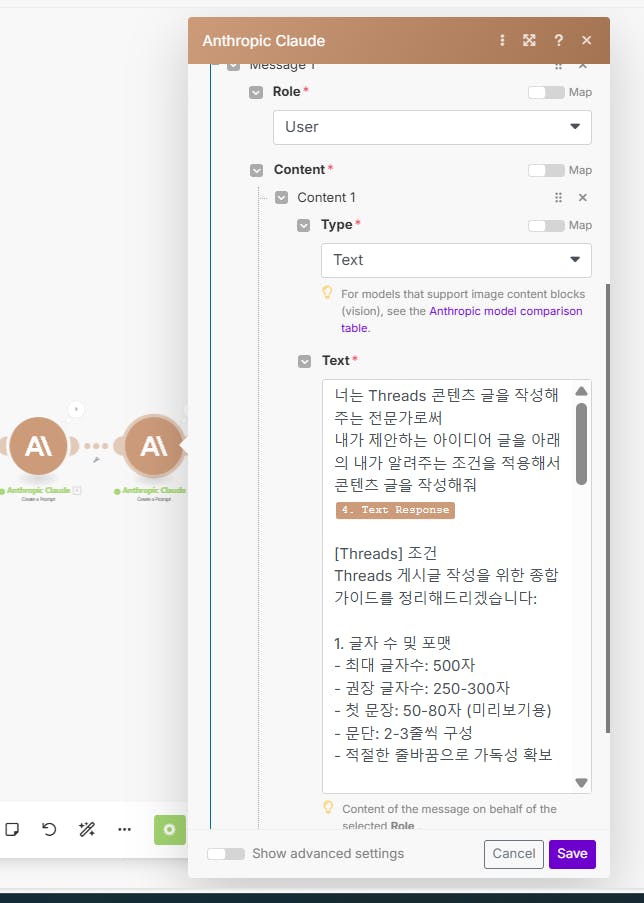Click the undo arrow in the toolbar
Screen dimensions: 644x903
coord(49,829)
